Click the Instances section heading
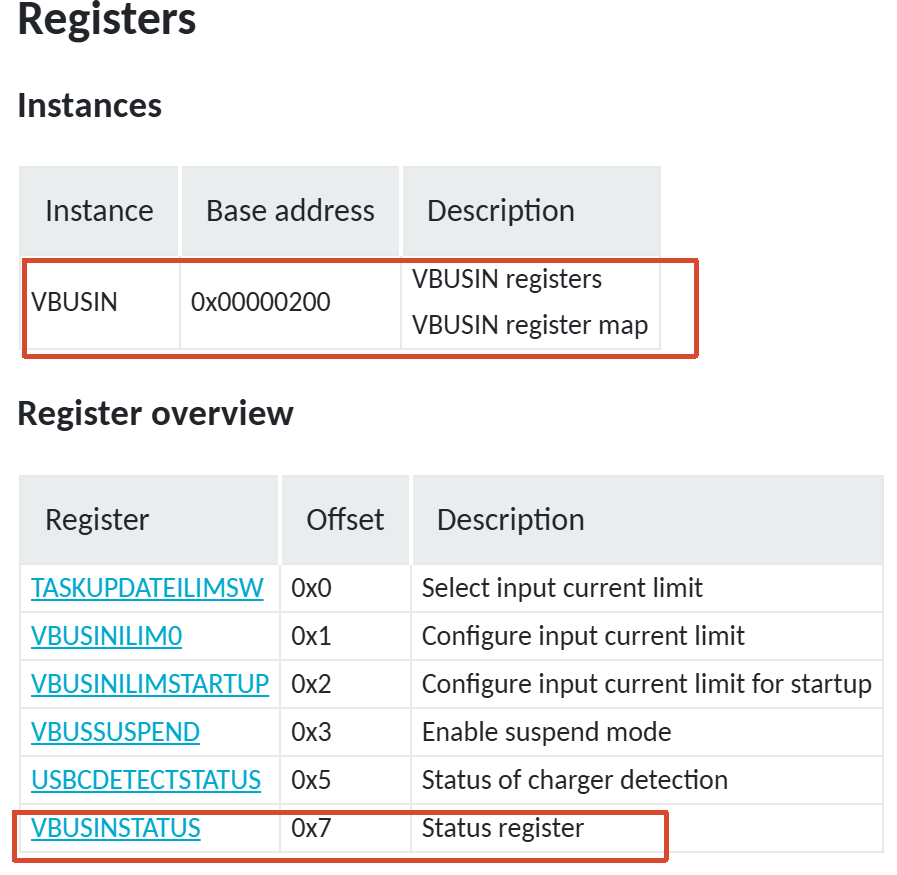This screenshot has width=897, height=875. 90,106
